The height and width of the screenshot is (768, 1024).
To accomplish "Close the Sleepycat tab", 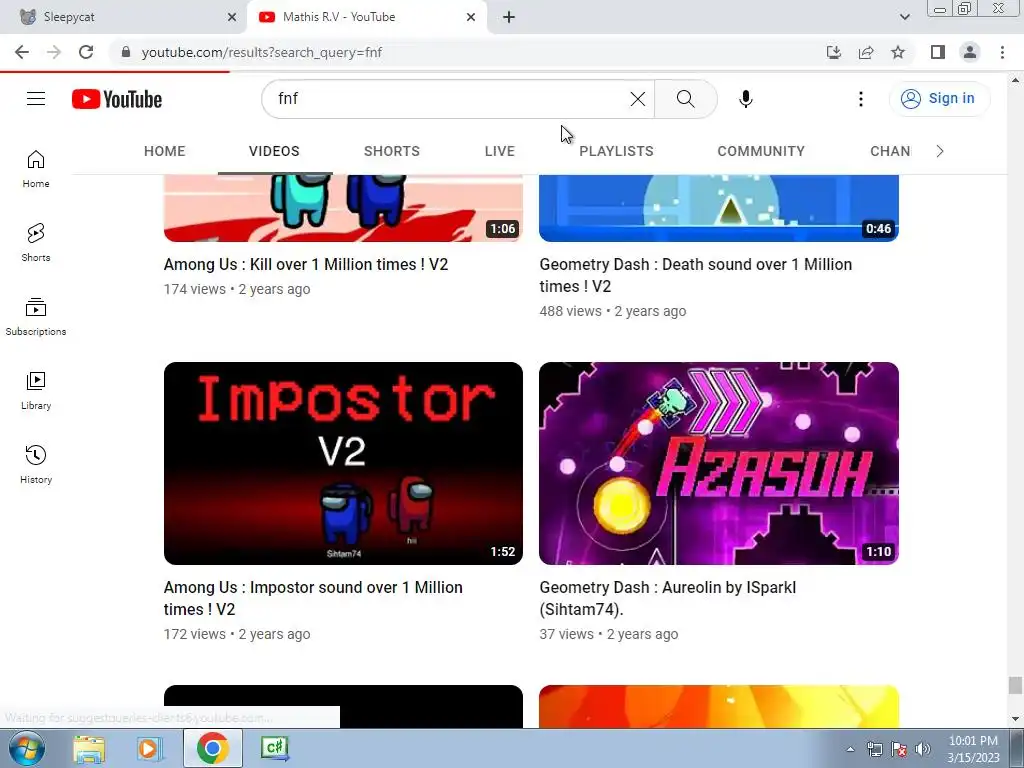I will tap(232, 17).
